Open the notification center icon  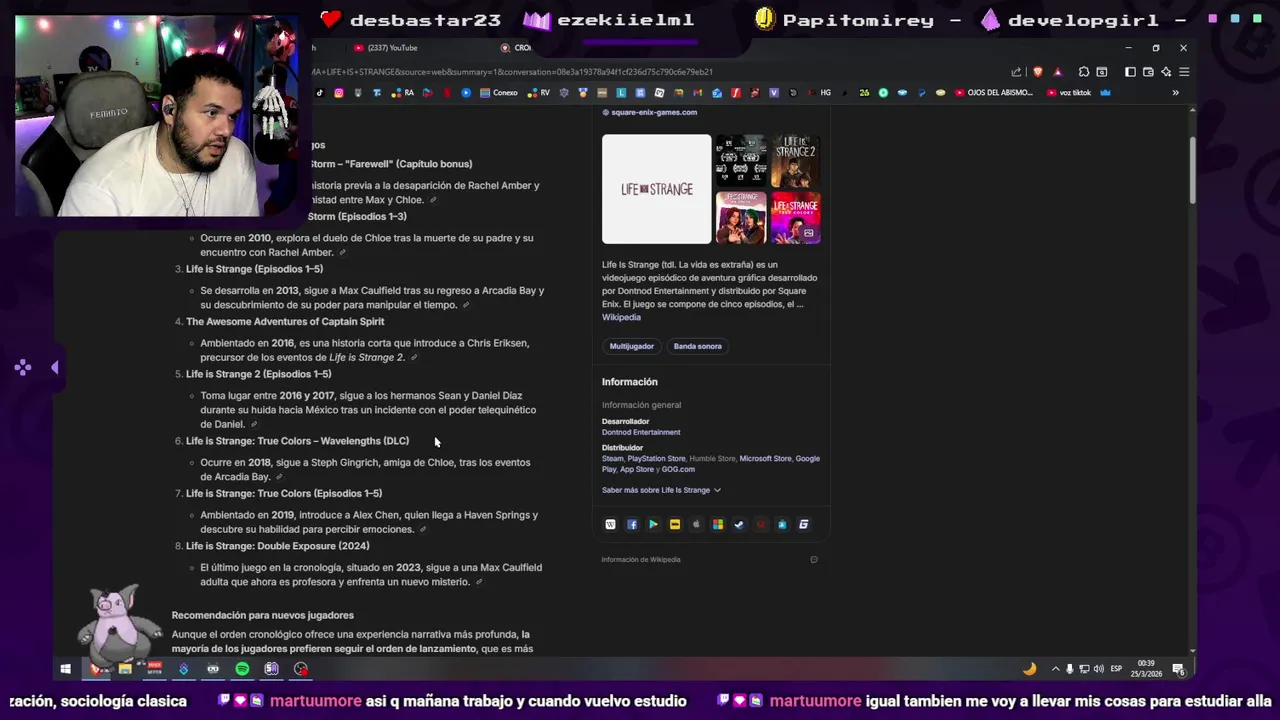pyautogui.click(x=1178, y=669)
